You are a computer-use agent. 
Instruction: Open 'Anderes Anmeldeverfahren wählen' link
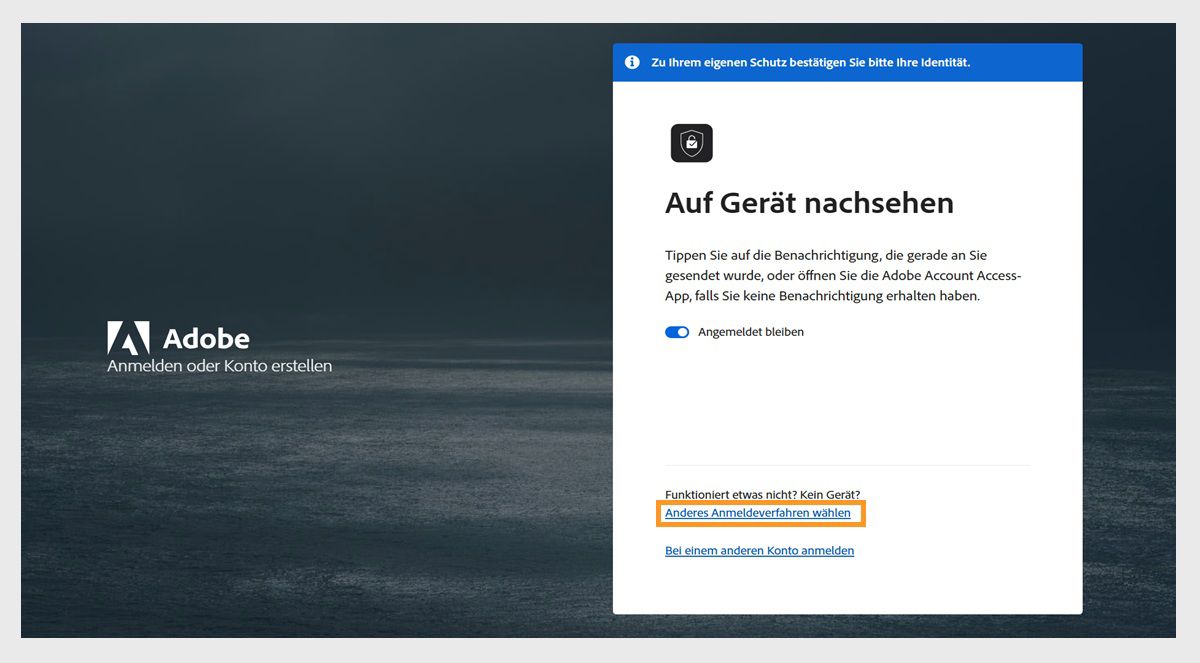click(x=758, y=513)
